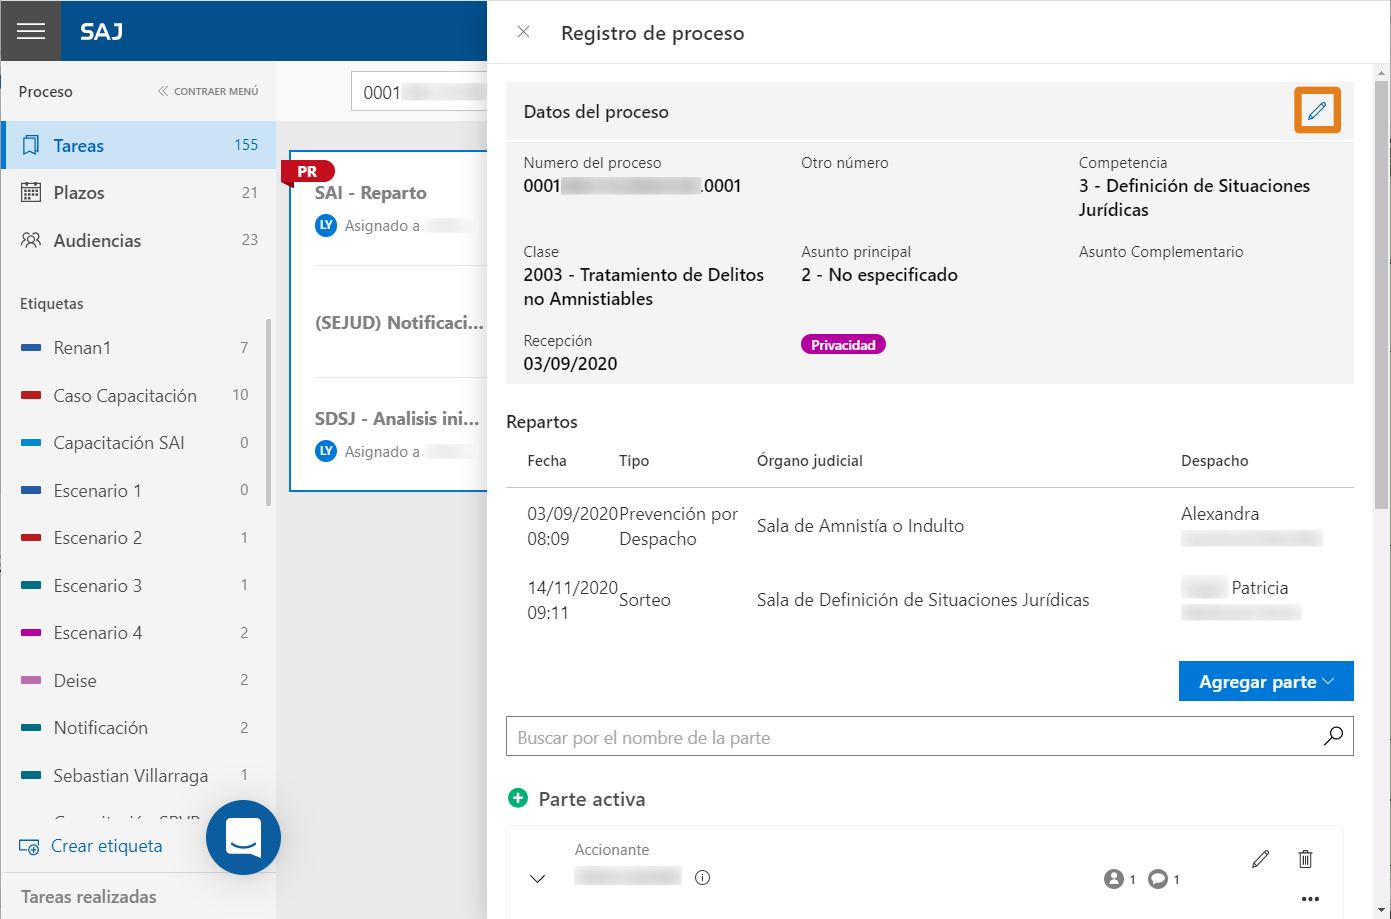This screenshot has width=1391, height=919.
Task: Select Tareas in the side menu
Action: [138, 145]
